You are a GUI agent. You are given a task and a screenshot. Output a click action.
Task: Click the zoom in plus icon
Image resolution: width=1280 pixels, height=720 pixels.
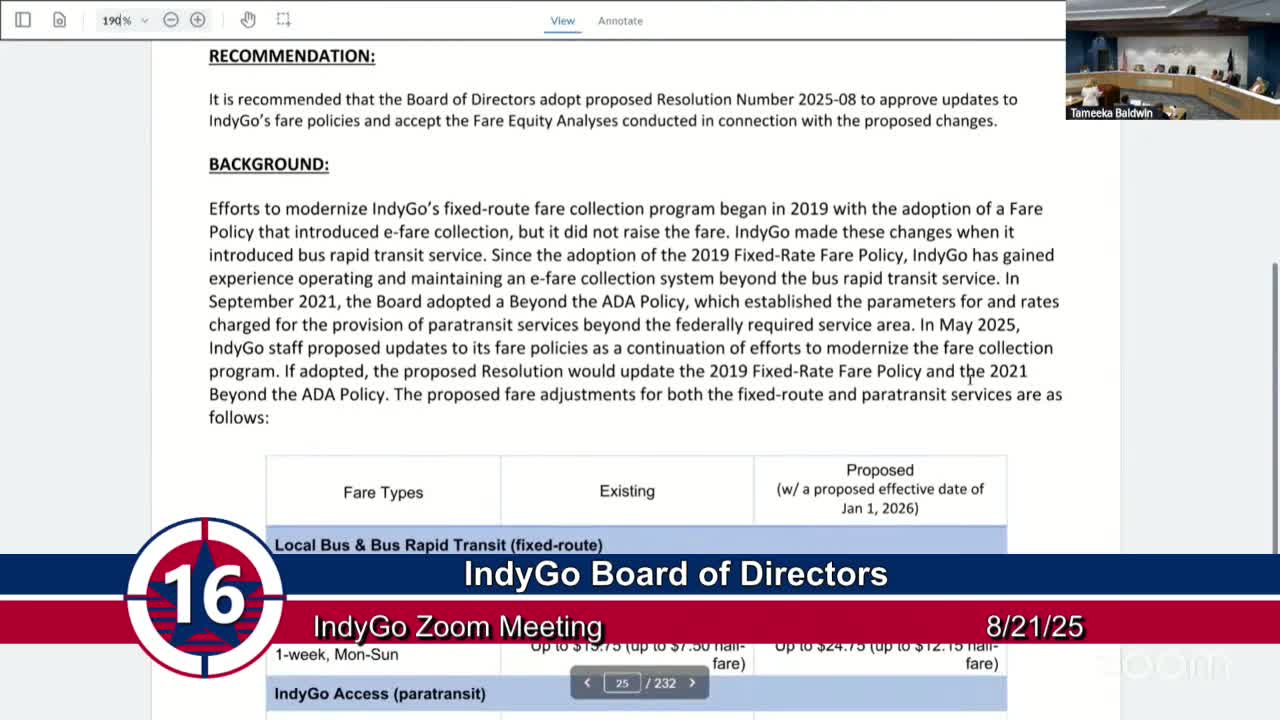click(x=198, y=20)
